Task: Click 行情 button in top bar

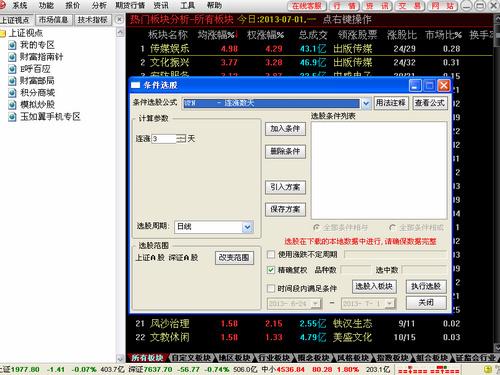Action: [345, 6]
